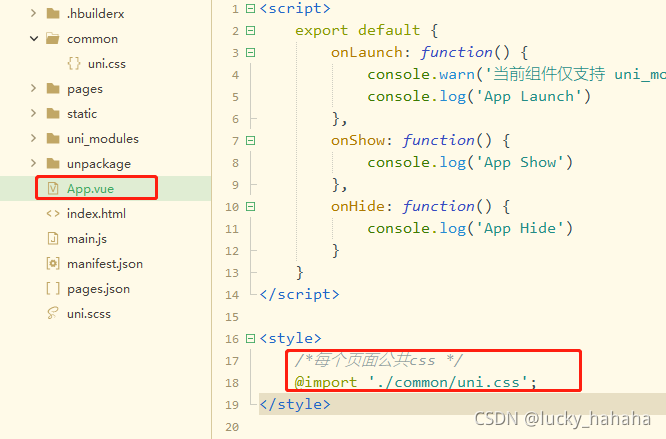Click the pages folder icon
The width and height of the screenshot is (666, 439).
53,88
